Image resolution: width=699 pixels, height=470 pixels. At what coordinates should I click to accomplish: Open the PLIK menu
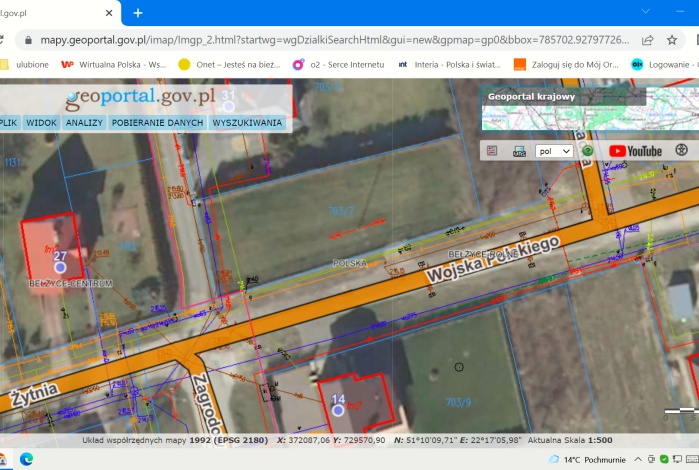pyautogui.click(x=8, y=123)
